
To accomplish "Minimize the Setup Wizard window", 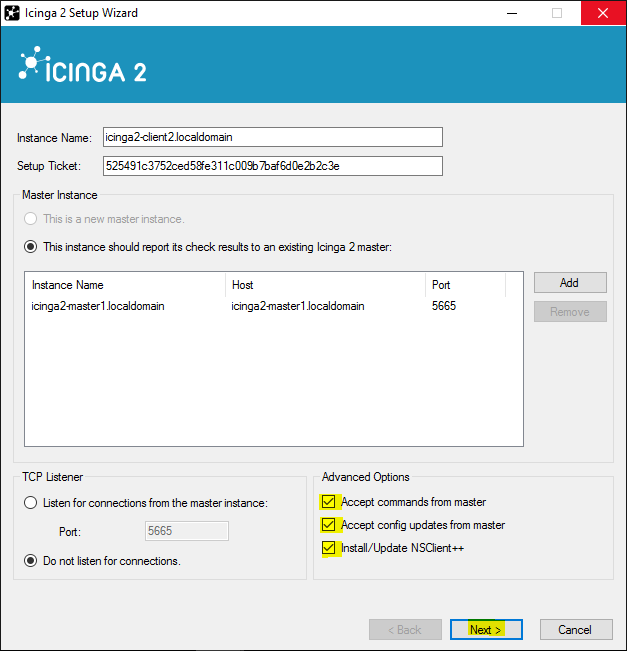I will (x=512, y=13).
